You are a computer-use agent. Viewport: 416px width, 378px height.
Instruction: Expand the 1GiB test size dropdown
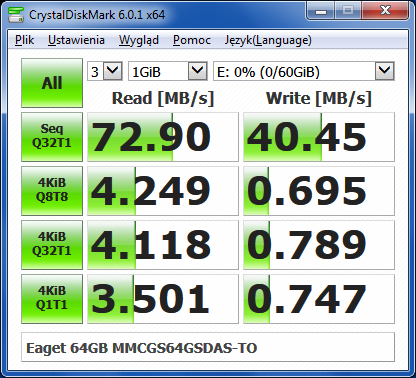pos(168,71)
